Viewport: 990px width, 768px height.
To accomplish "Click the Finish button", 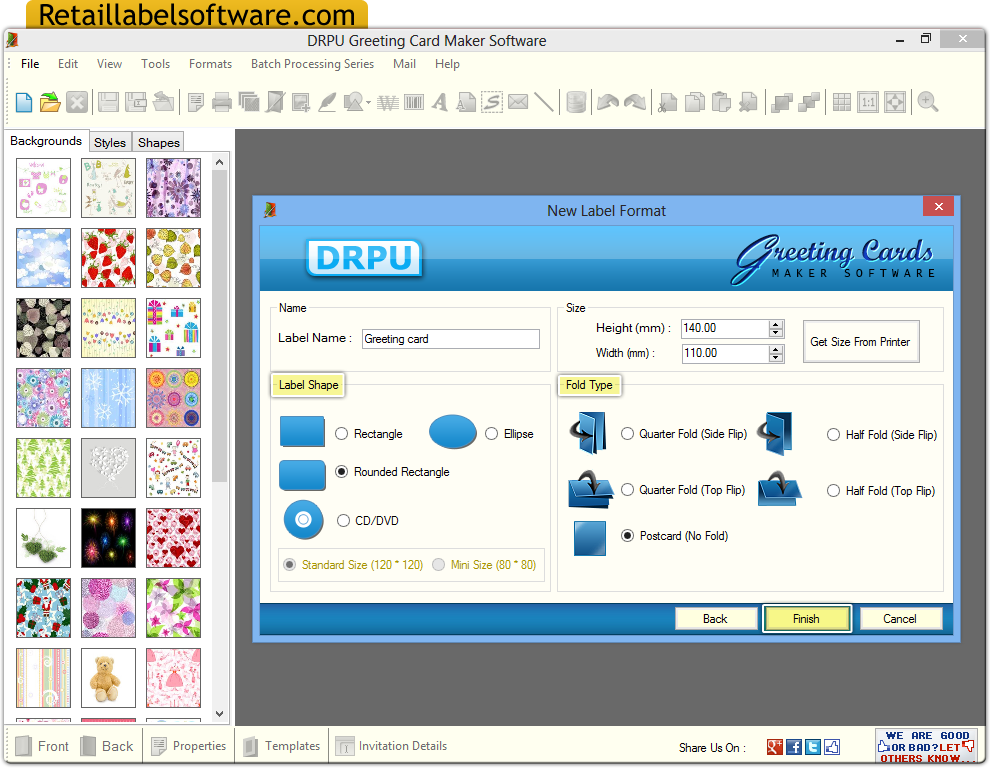I will pos(806,617).
